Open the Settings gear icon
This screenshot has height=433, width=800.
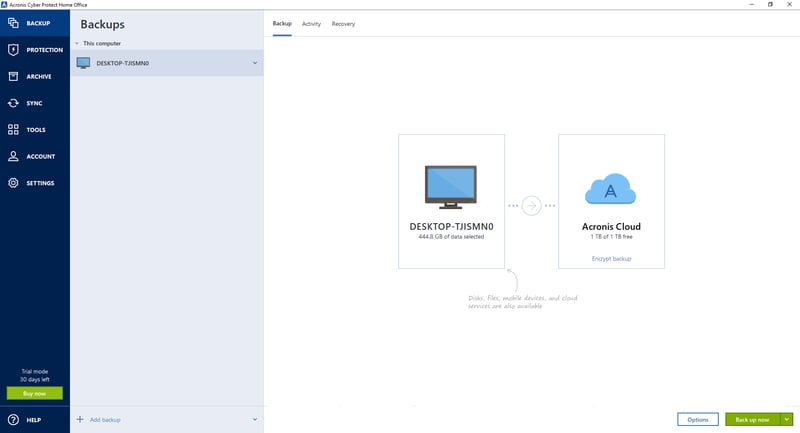[13, 183]
